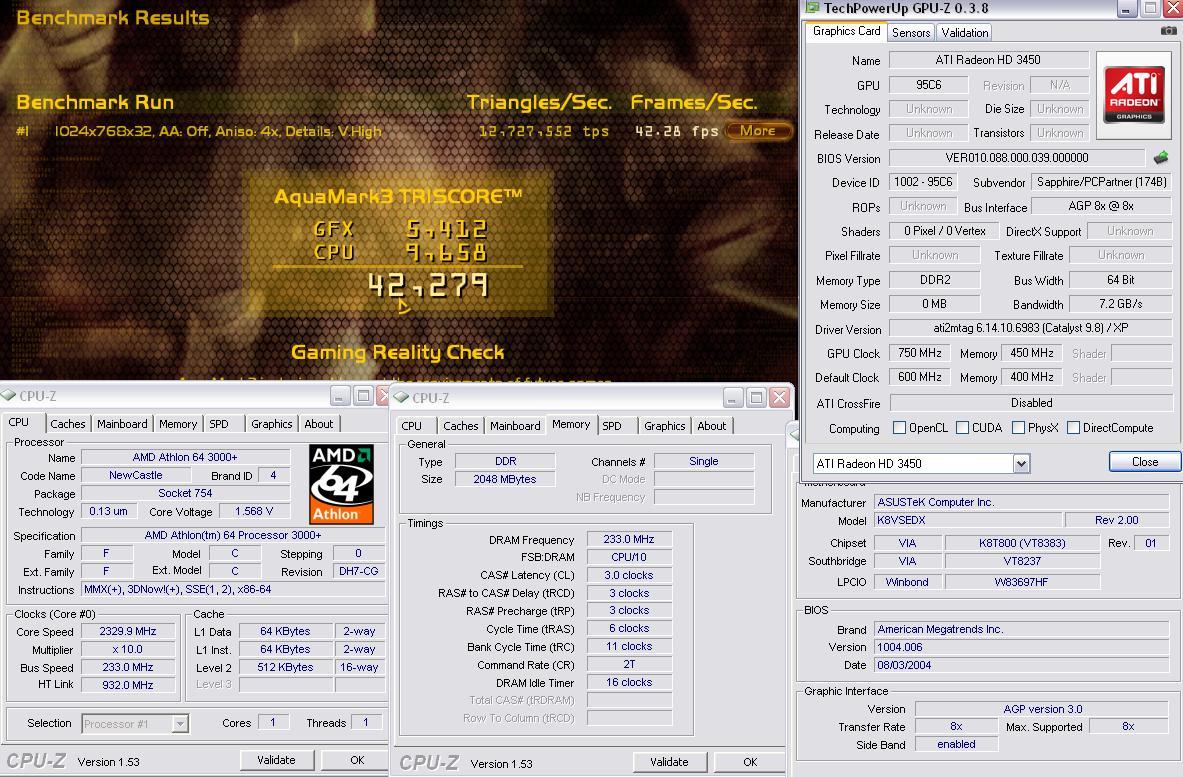1183x777 pixels.
Task: Click the Core Speed value 2329.9 MHz
Action: coord(128,631)
